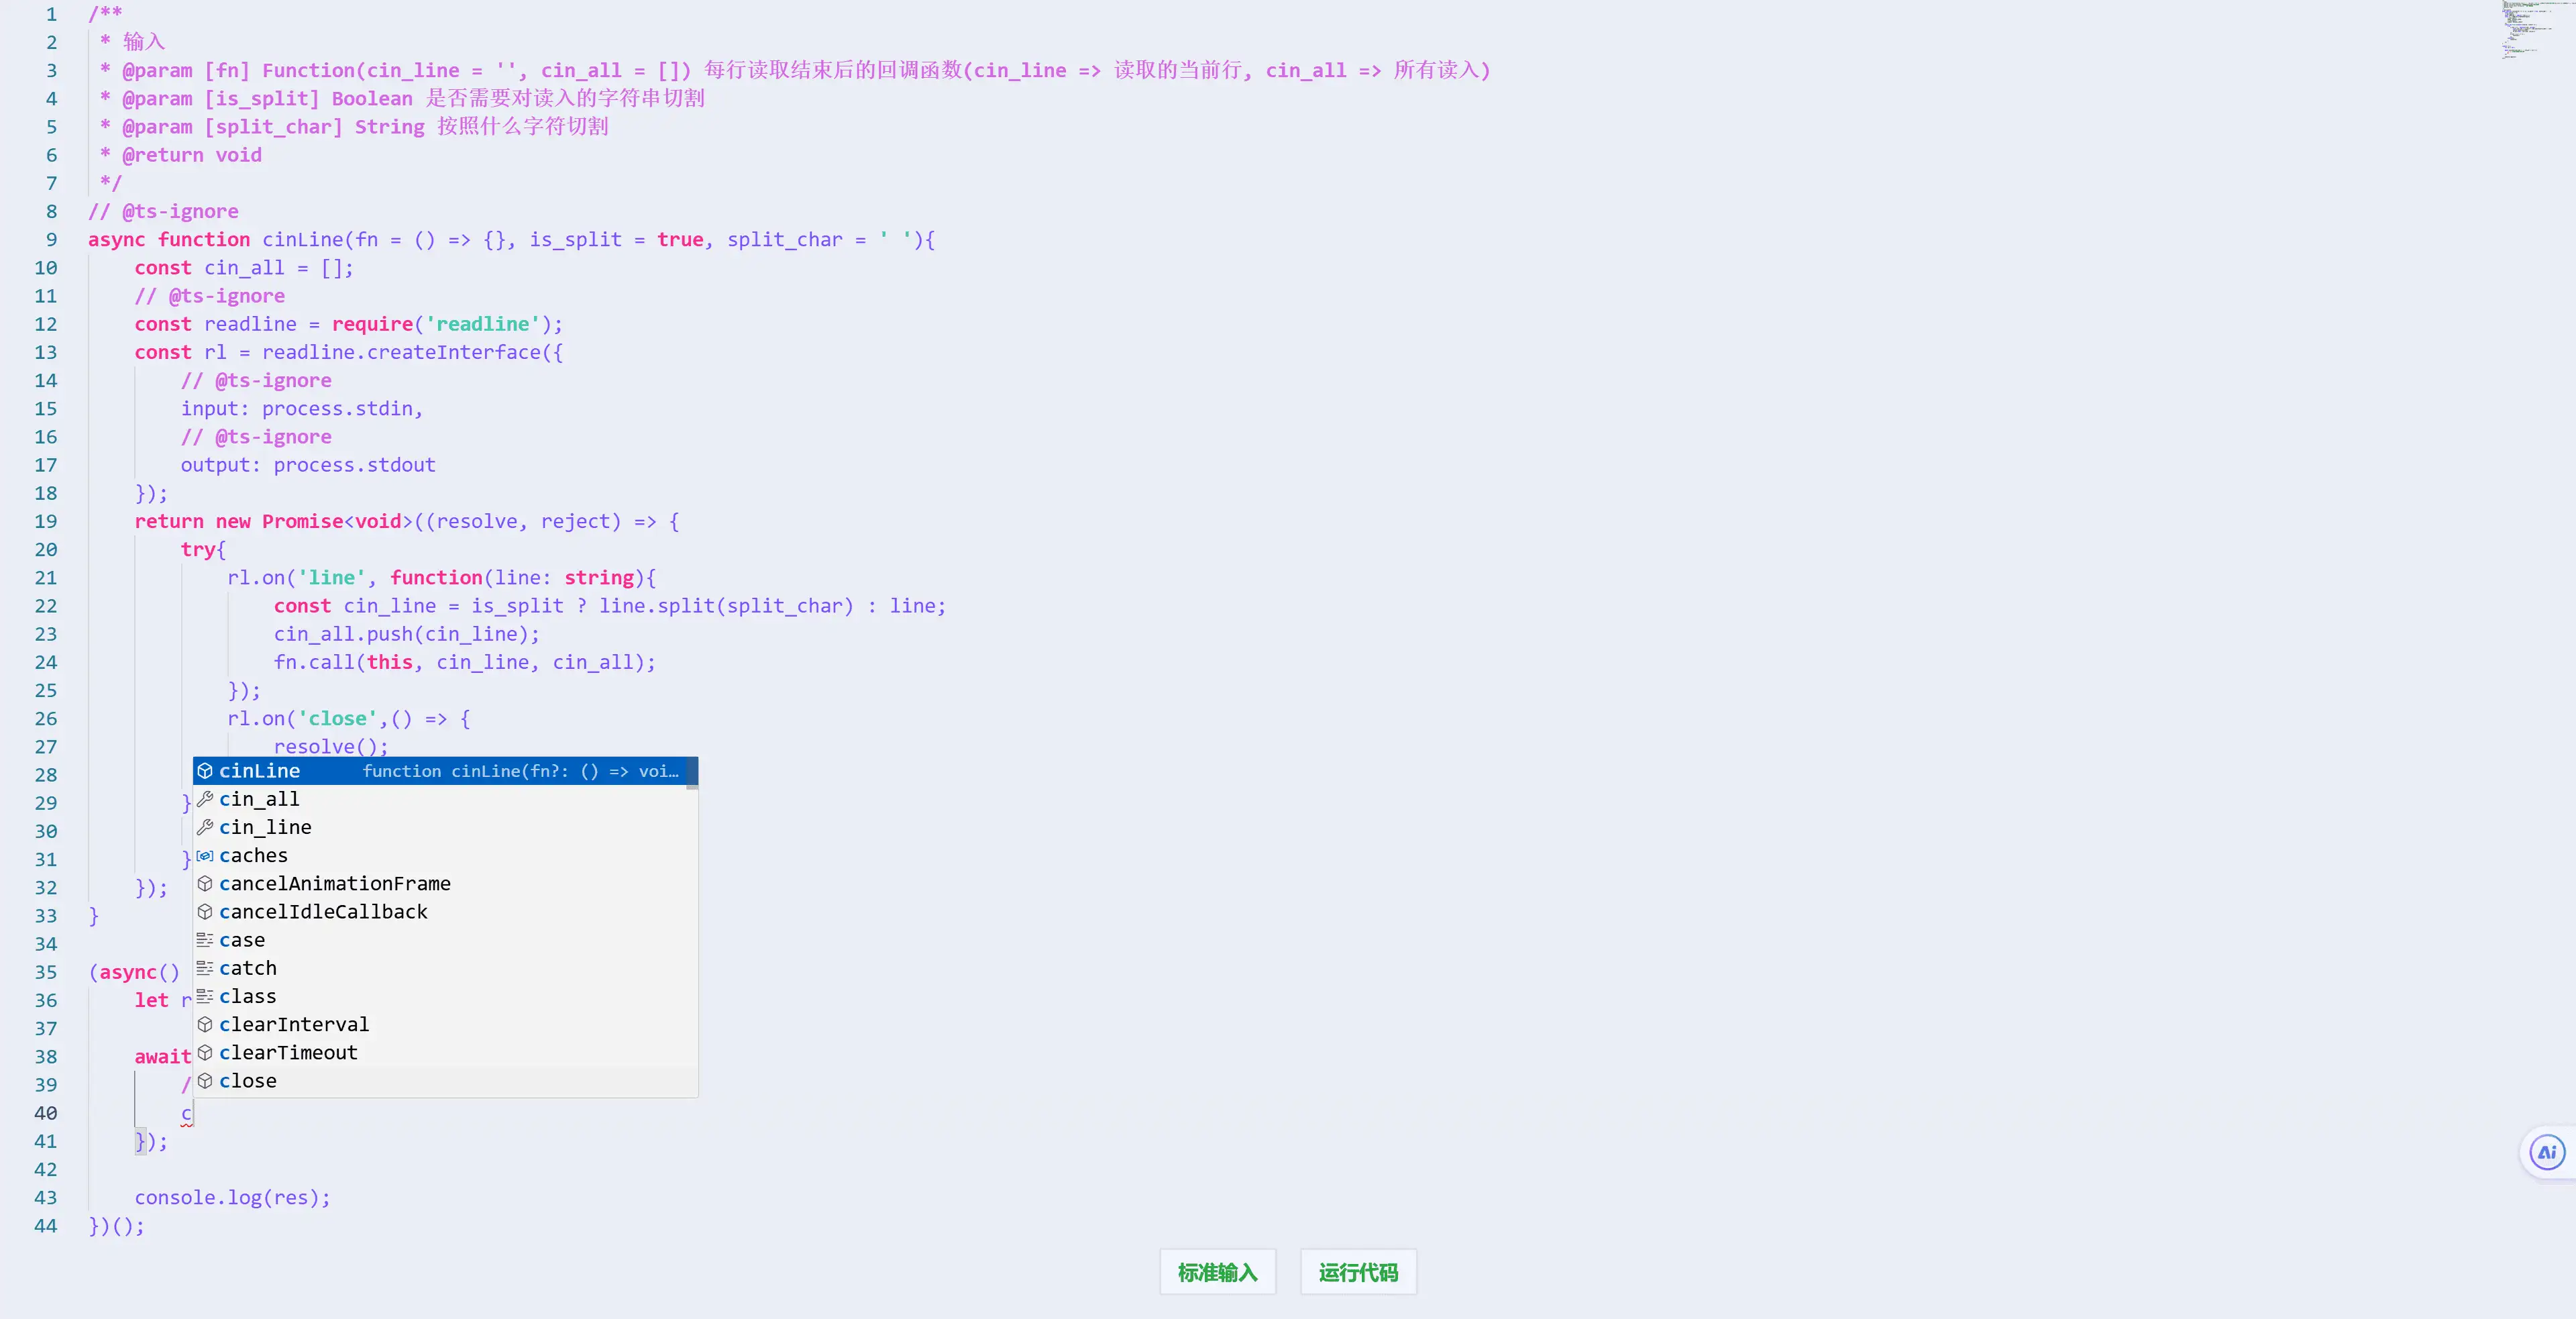Select clearTimeout from autocomplete list
This screenshot has width=2576, height=1319.
coord(288,1053)
